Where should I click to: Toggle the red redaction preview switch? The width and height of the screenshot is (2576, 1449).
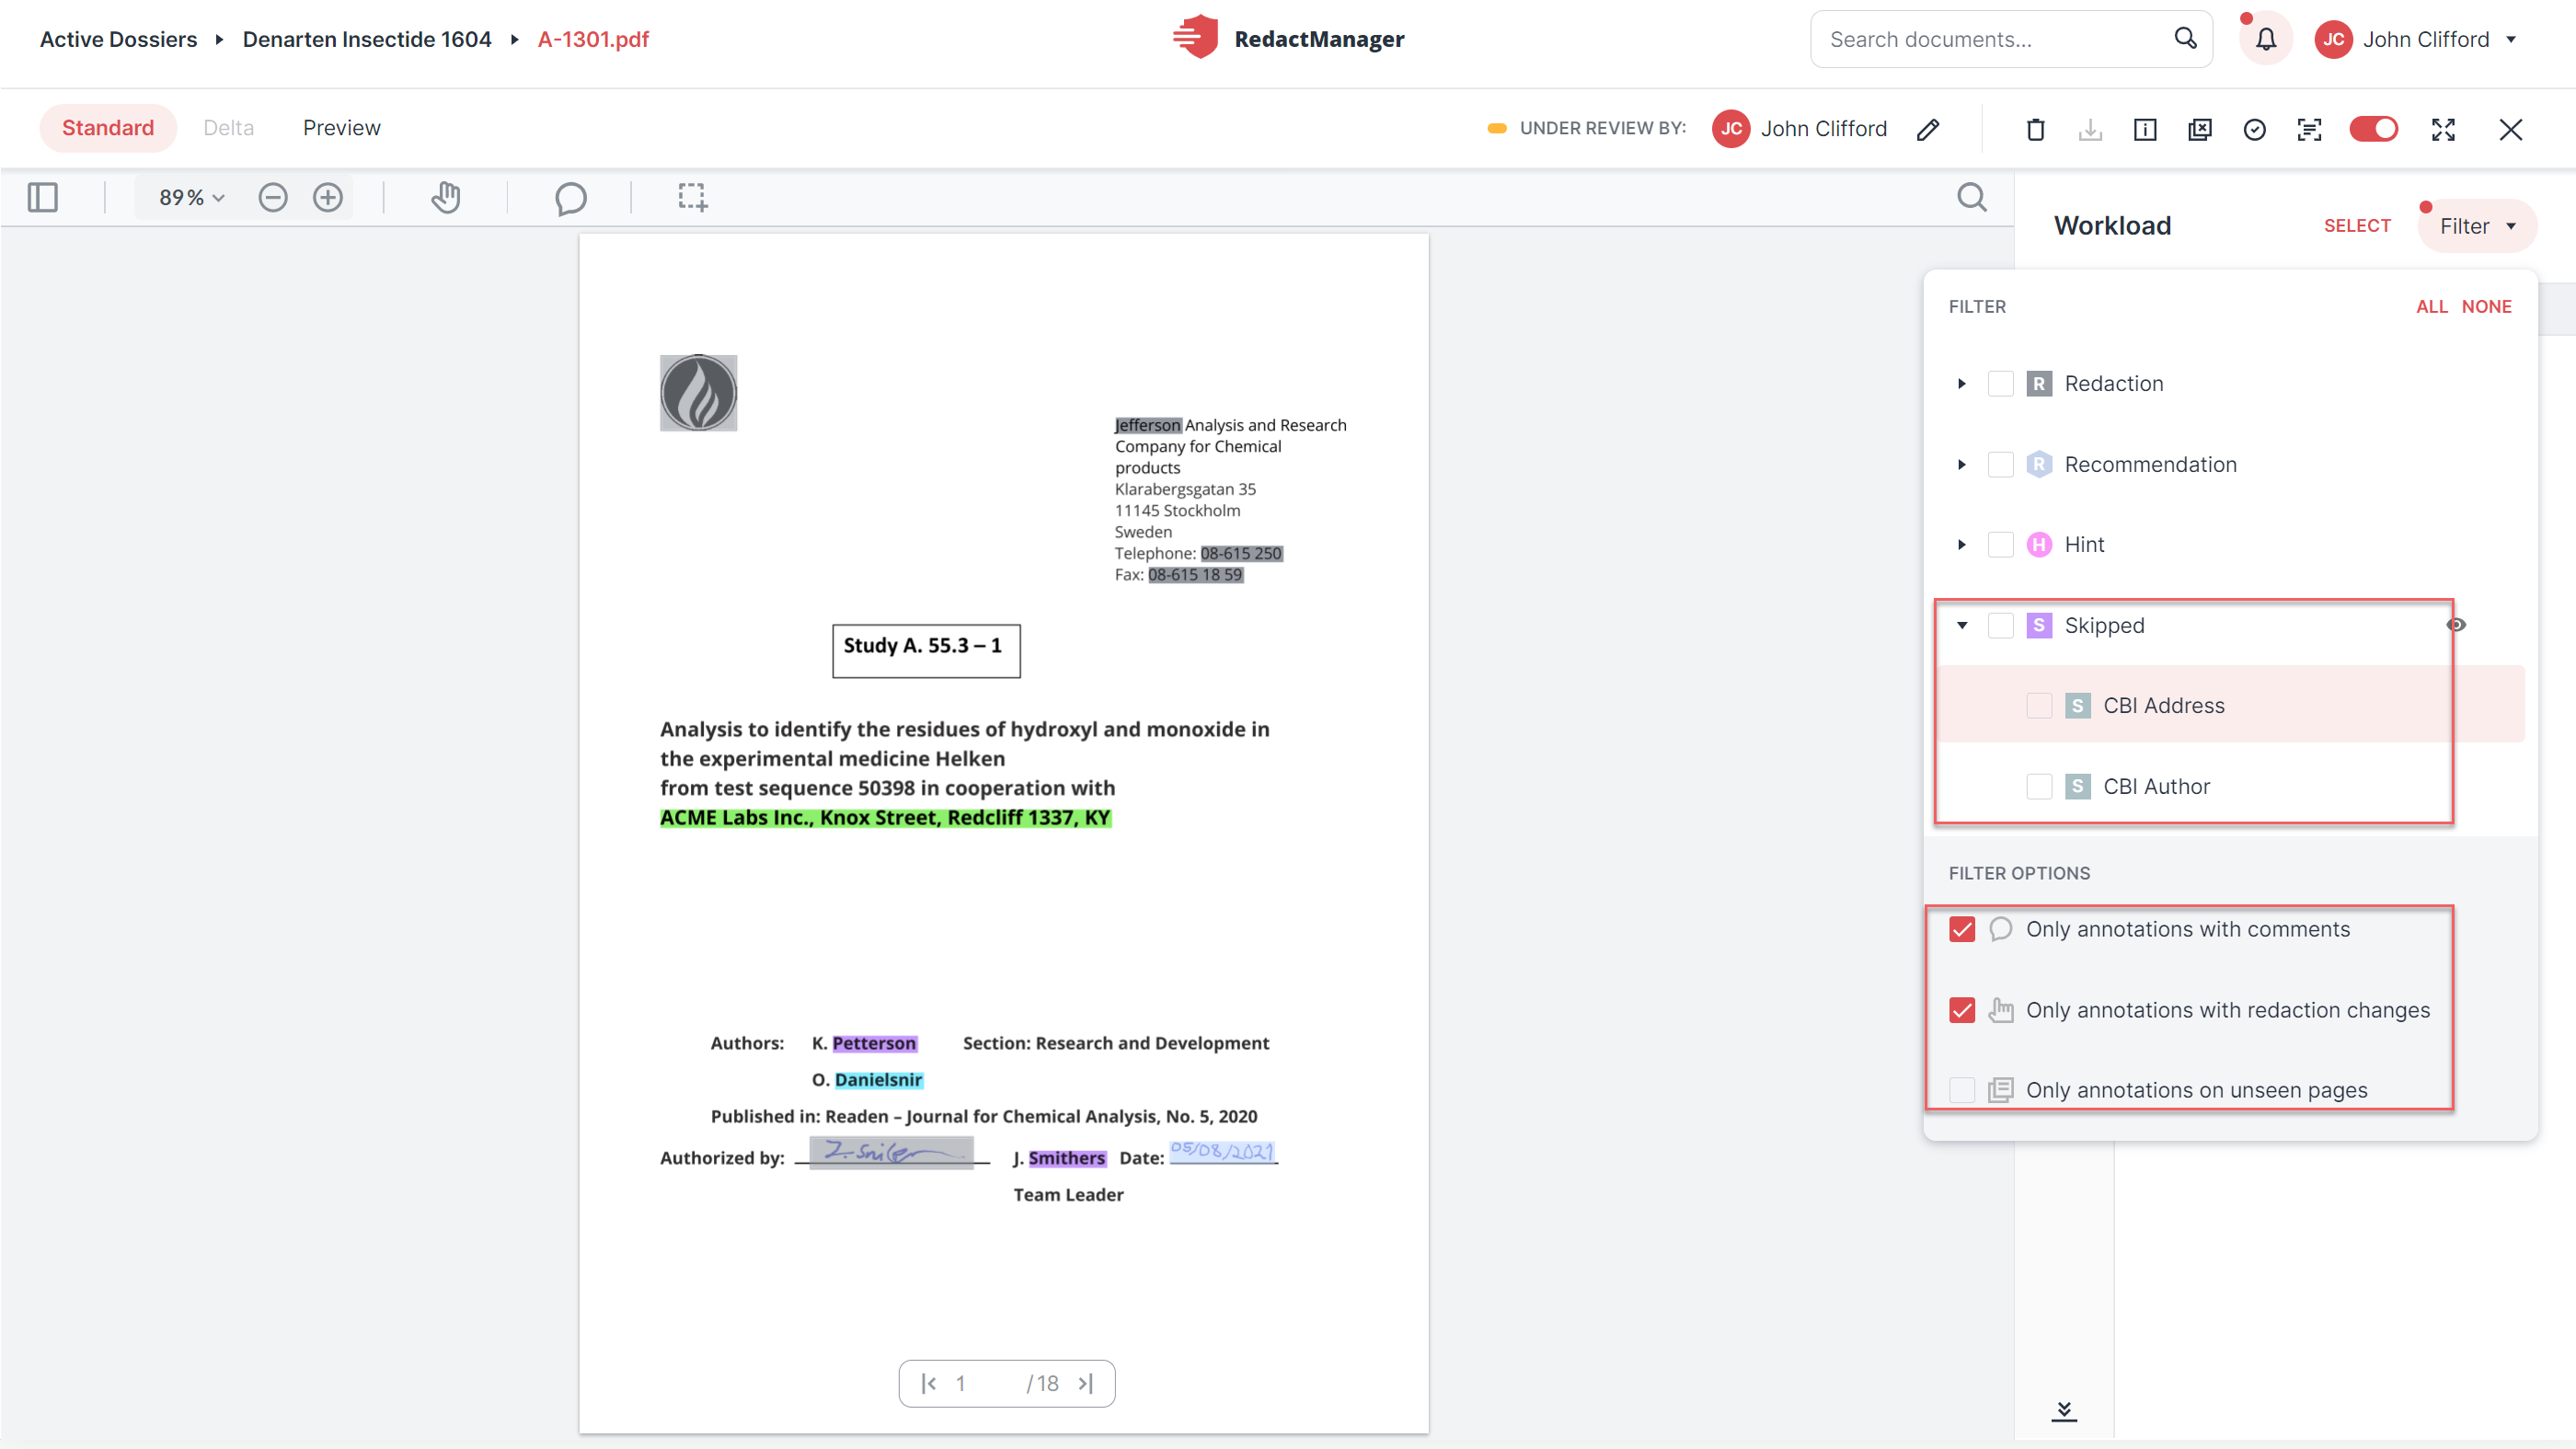[x=2374, y=129]
